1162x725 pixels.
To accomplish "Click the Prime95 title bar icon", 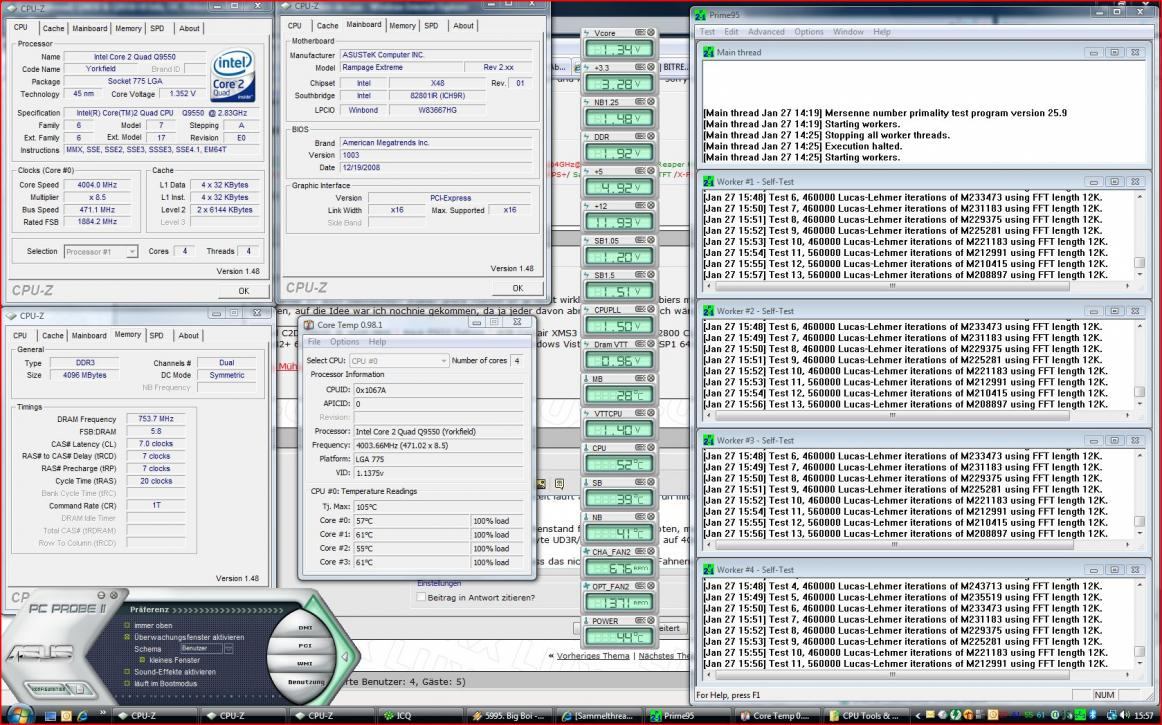I will [x=700, y=14].
